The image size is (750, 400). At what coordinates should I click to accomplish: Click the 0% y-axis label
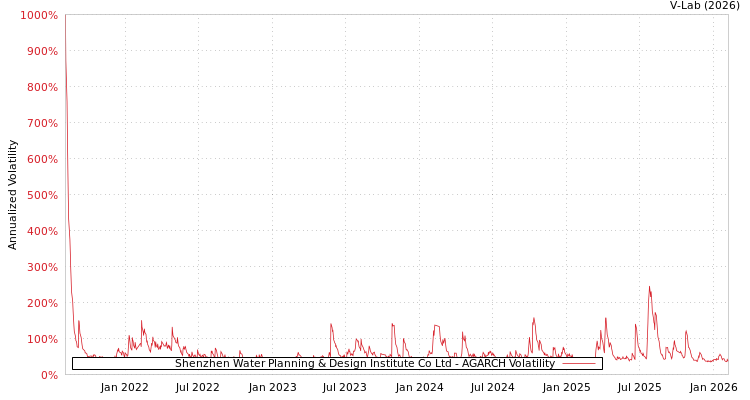[x=47, y=375]
